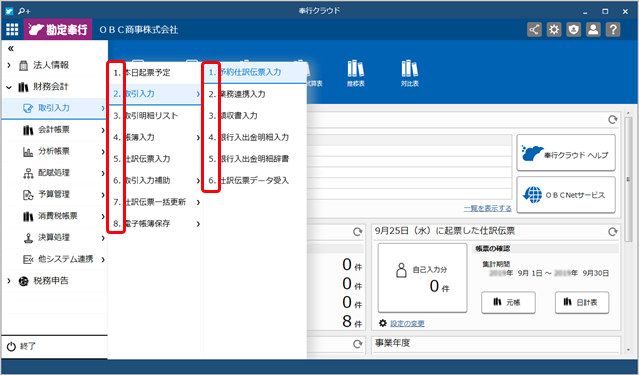Open 決算処理 sidebar submenu
Viewport: 639px width, 375px height.
pyautogui.click(x=55, y=238)
